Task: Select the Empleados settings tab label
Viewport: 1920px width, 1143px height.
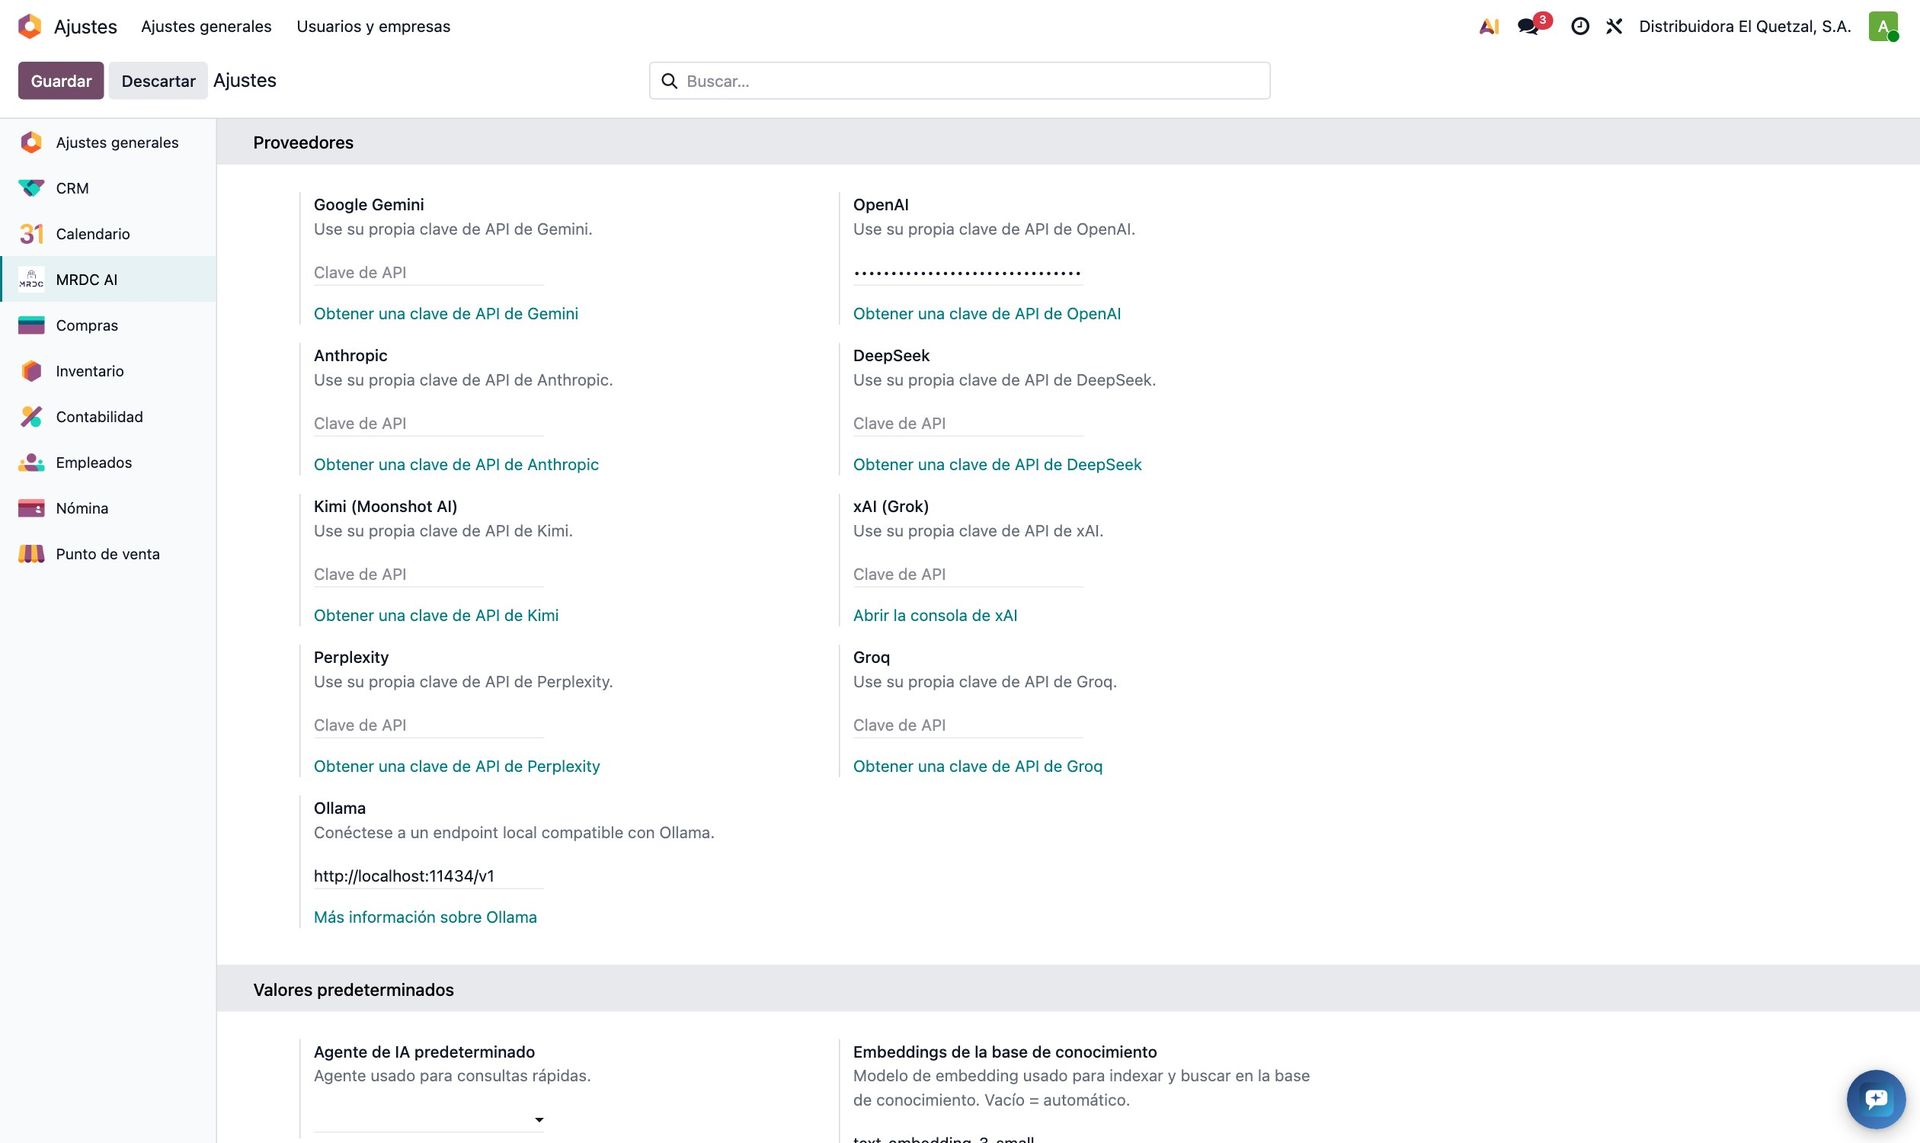Action: coord(94,462)
